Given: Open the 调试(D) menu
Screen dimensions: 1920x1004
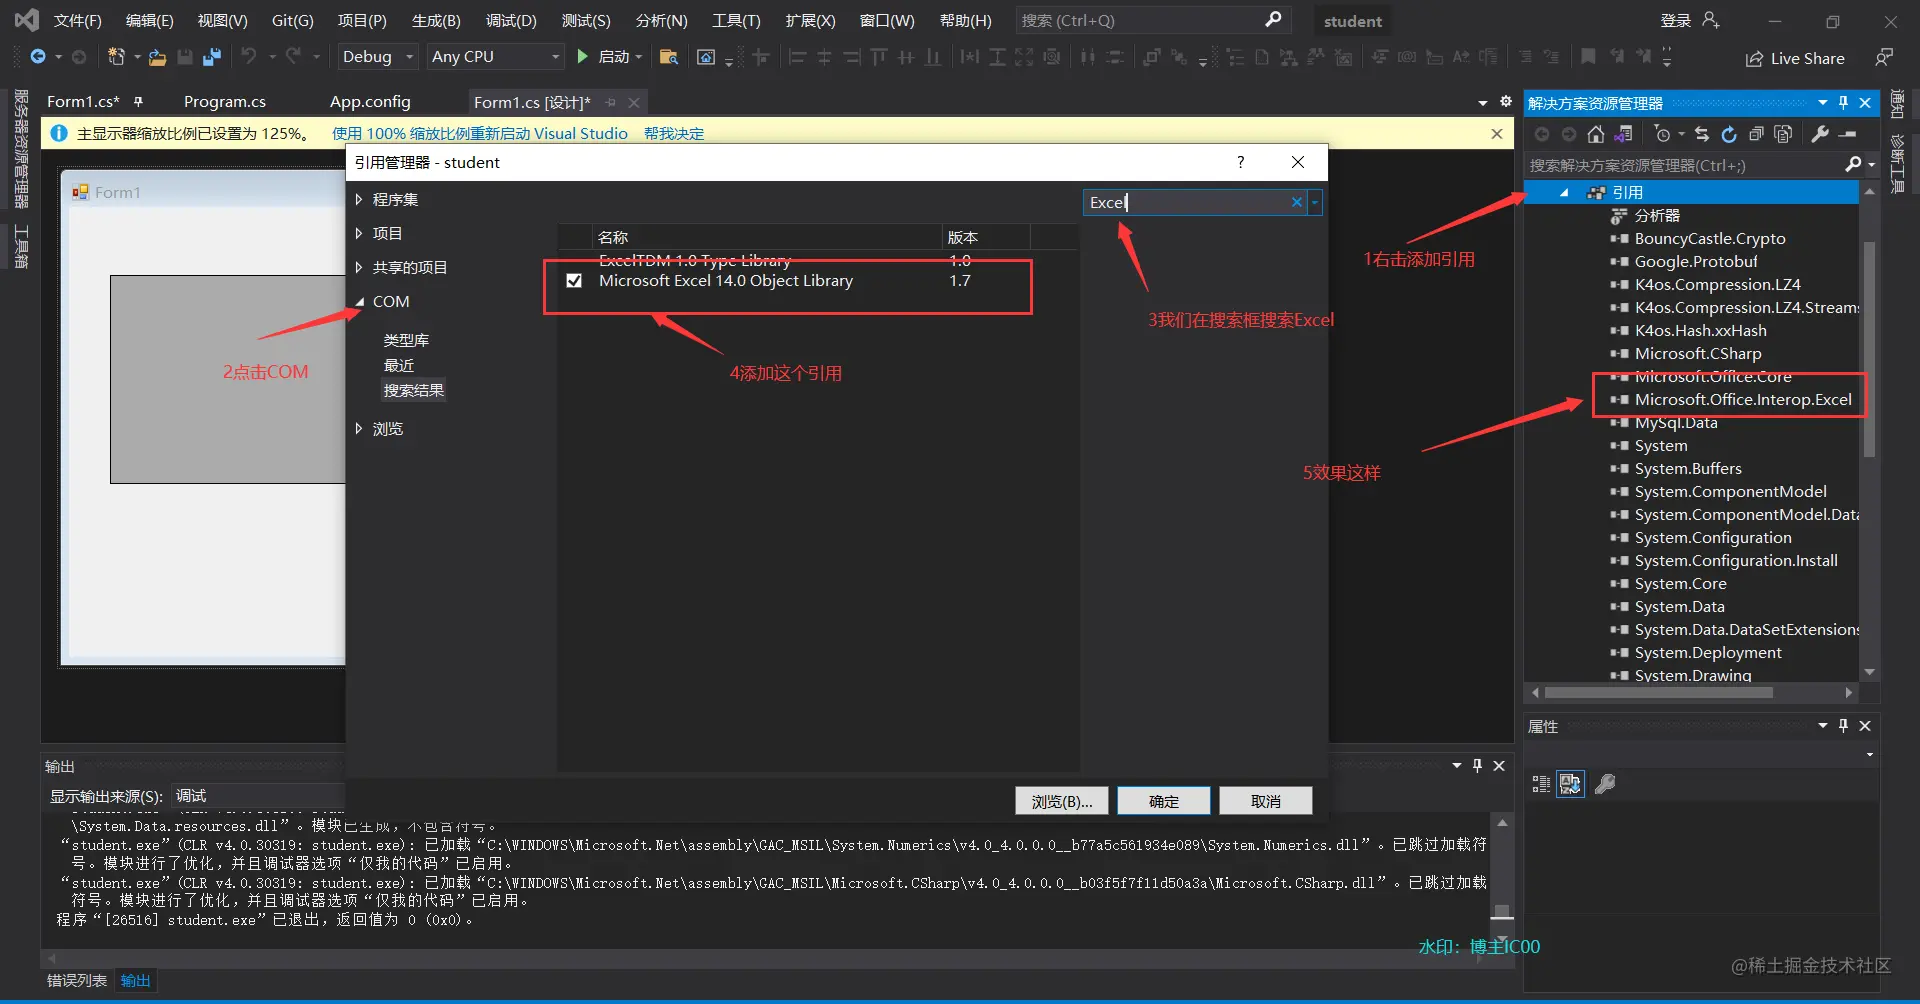Looking at the screenshot, I should tap(511, 20).
